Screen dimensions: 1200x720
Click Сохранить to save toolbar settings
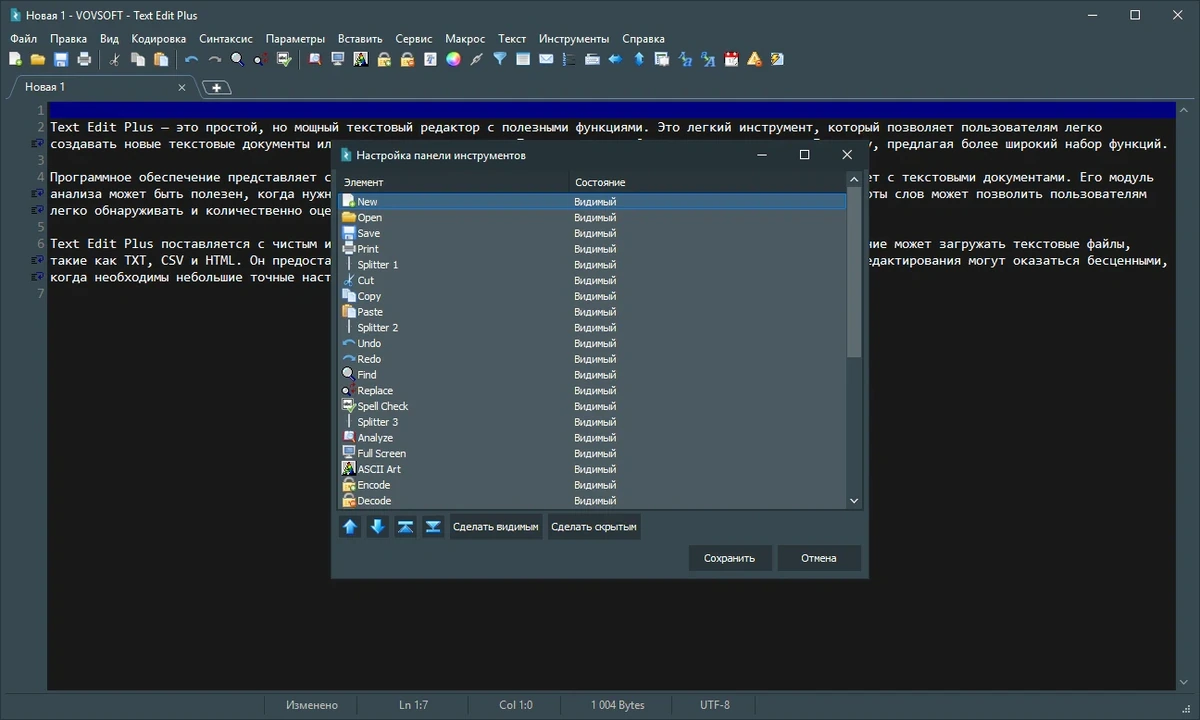coord(730,558)
